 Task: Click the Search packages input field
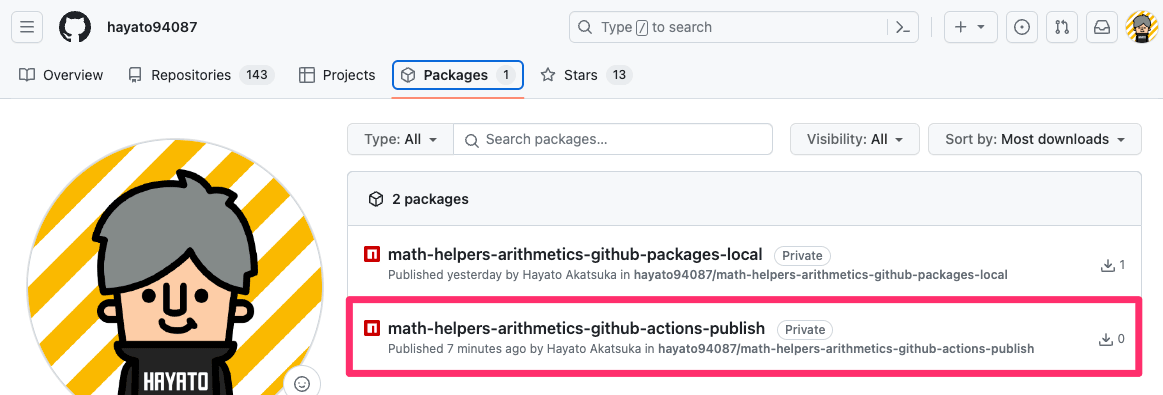click(613, 139)
